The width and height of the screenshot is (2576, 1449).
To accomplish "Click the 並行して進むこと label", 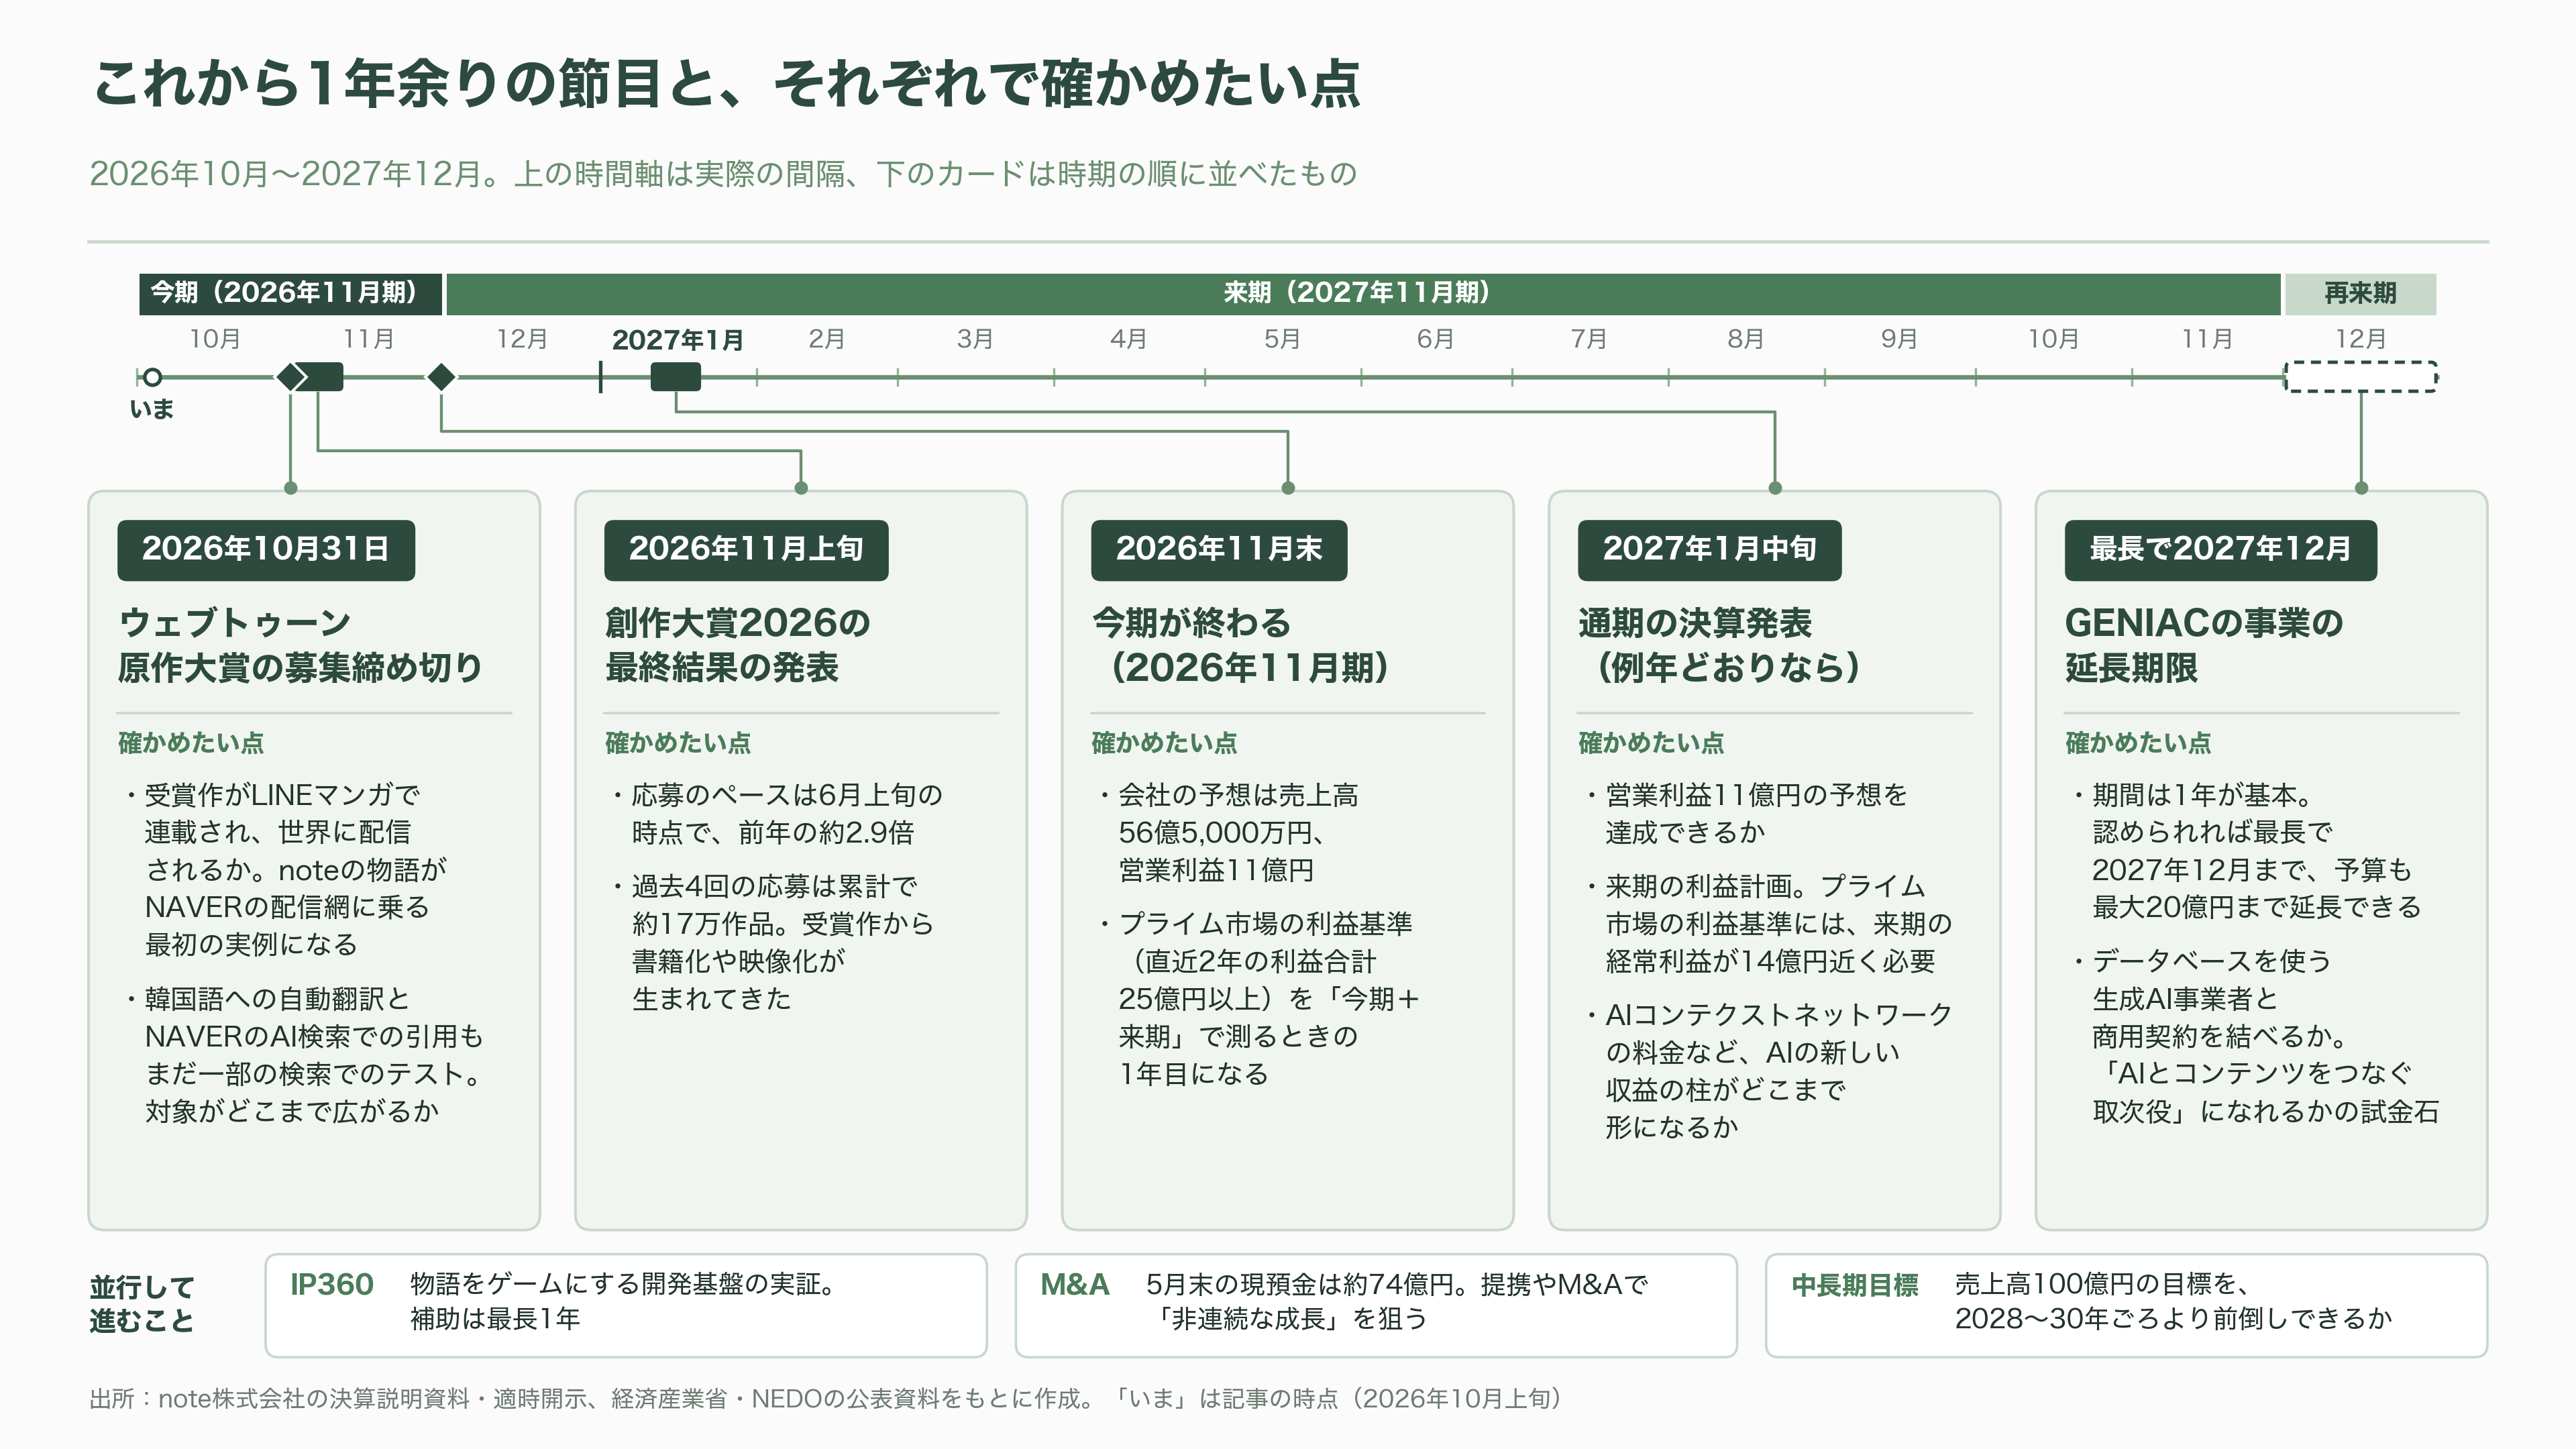I will [142, 1304].
